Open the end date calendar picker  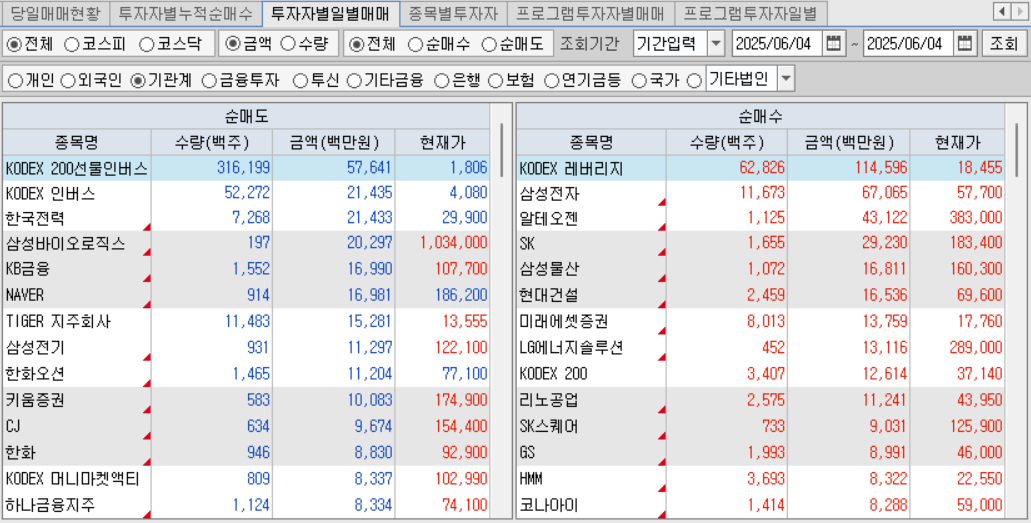click(x=965, y=44)
